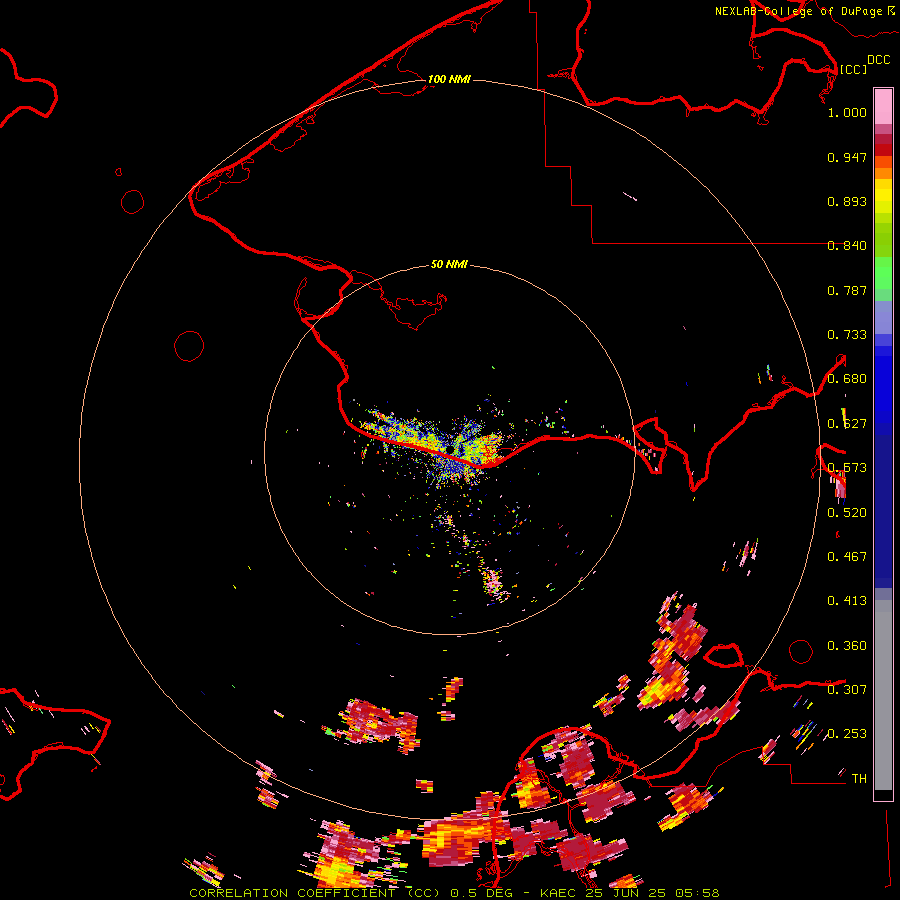Select the 0.893 scale value

click(x=847, y=201)
